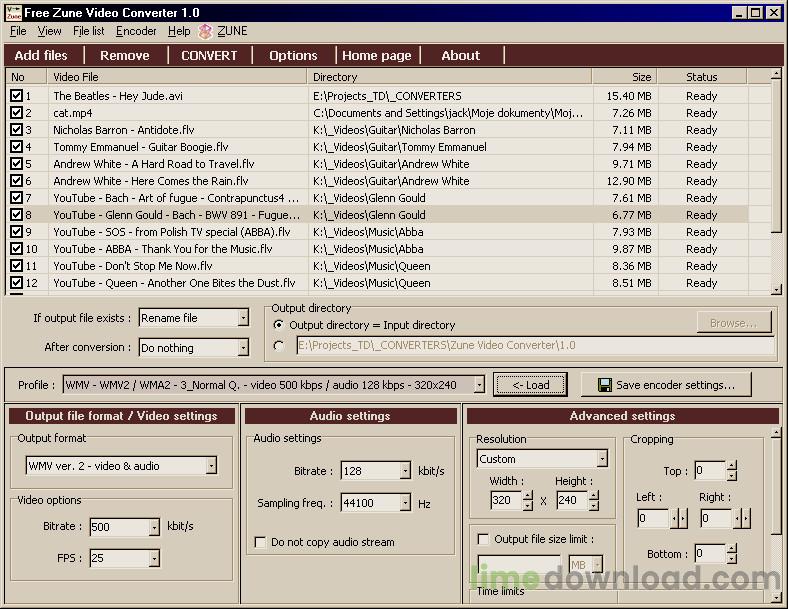Uncheck the cat.mp4 row checkbox

coord(16,113)
